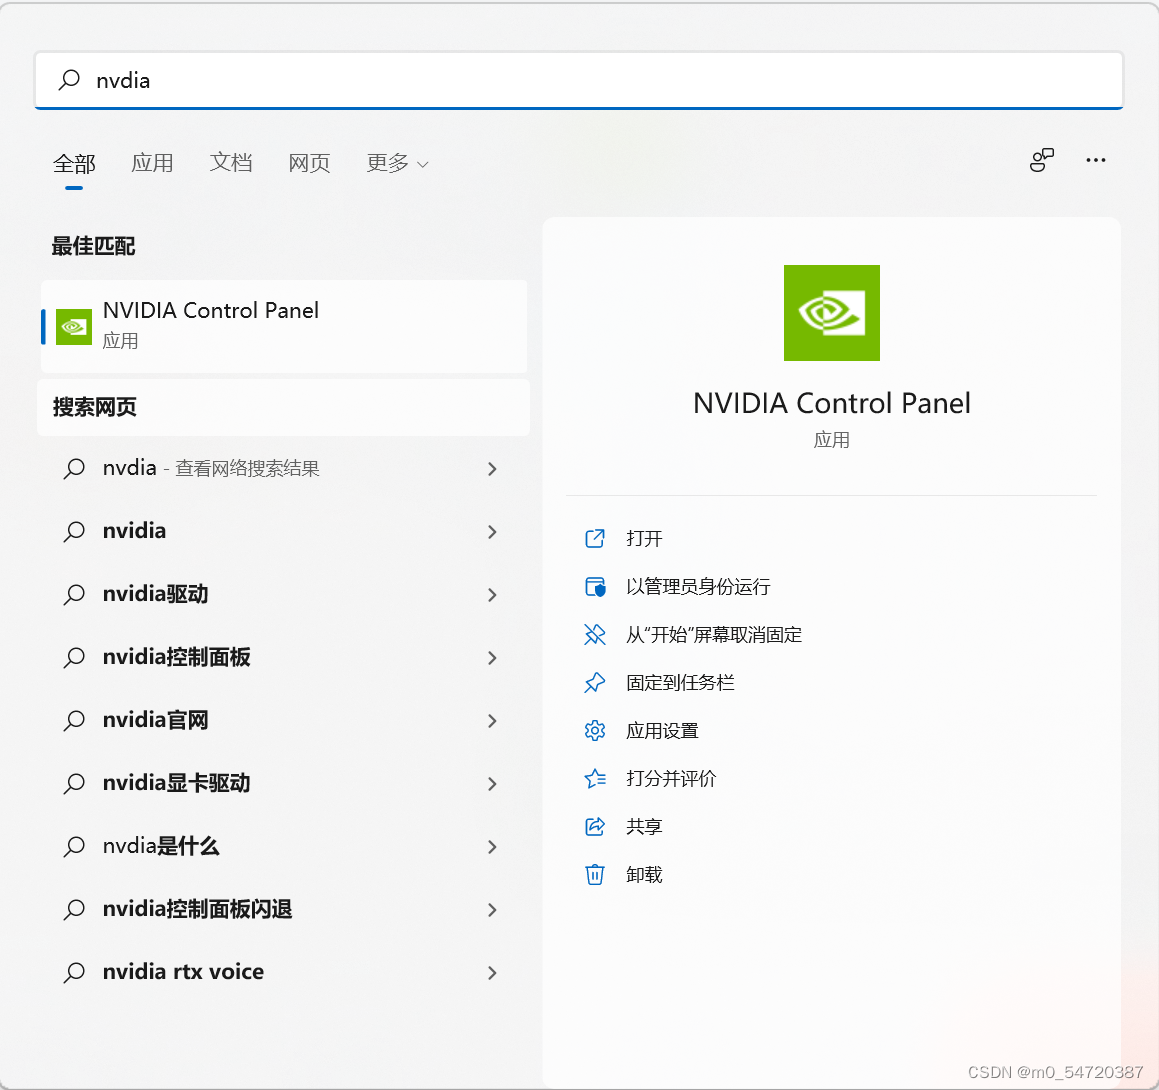The width and height of the screenshot is (1159, 1090).
Task: Click the small NVIDIA icon in best match
Action: tap(74, 327)
